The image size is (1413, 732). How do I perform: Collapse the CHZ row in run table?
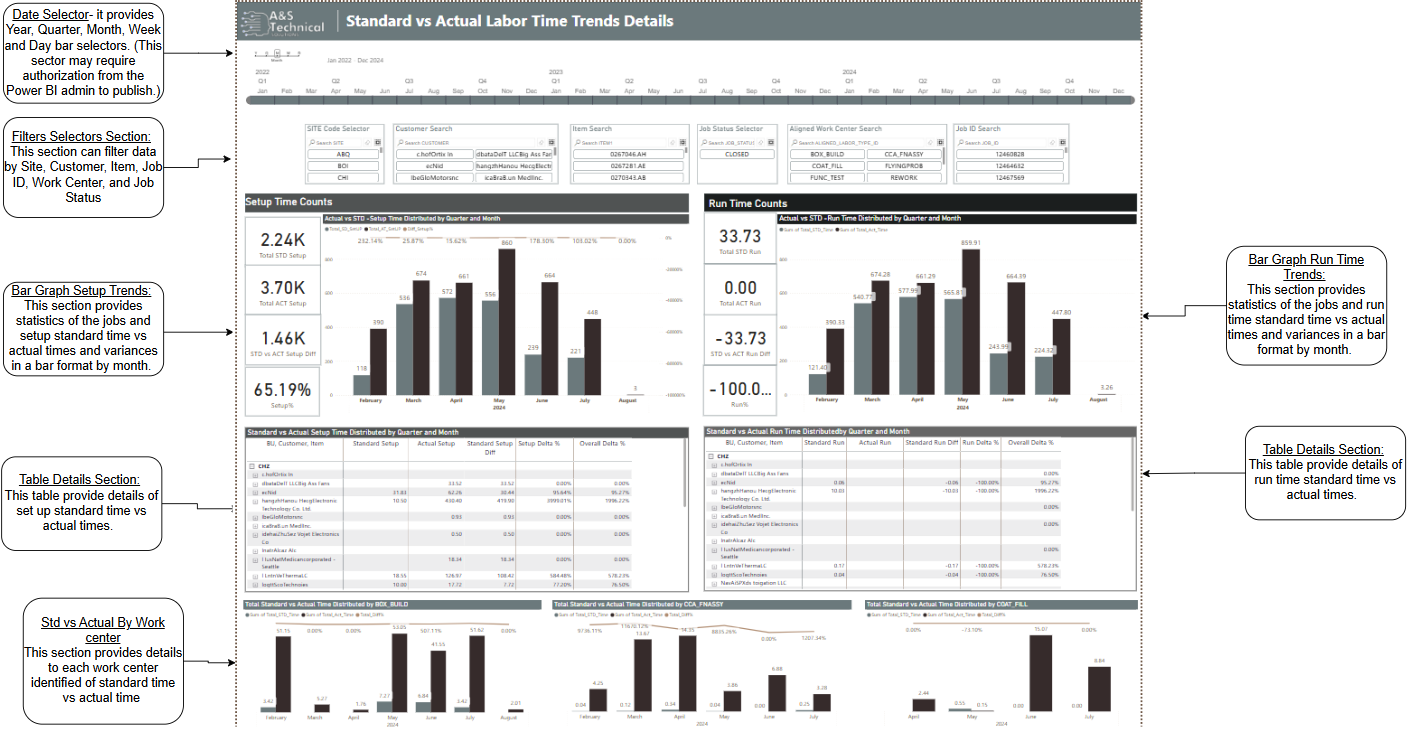(x=711, y=455)
